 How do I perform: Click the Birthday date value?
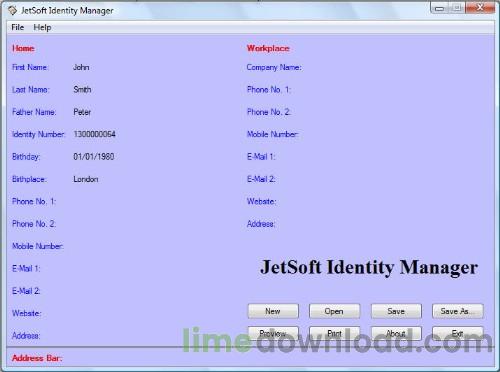point(94,157)
